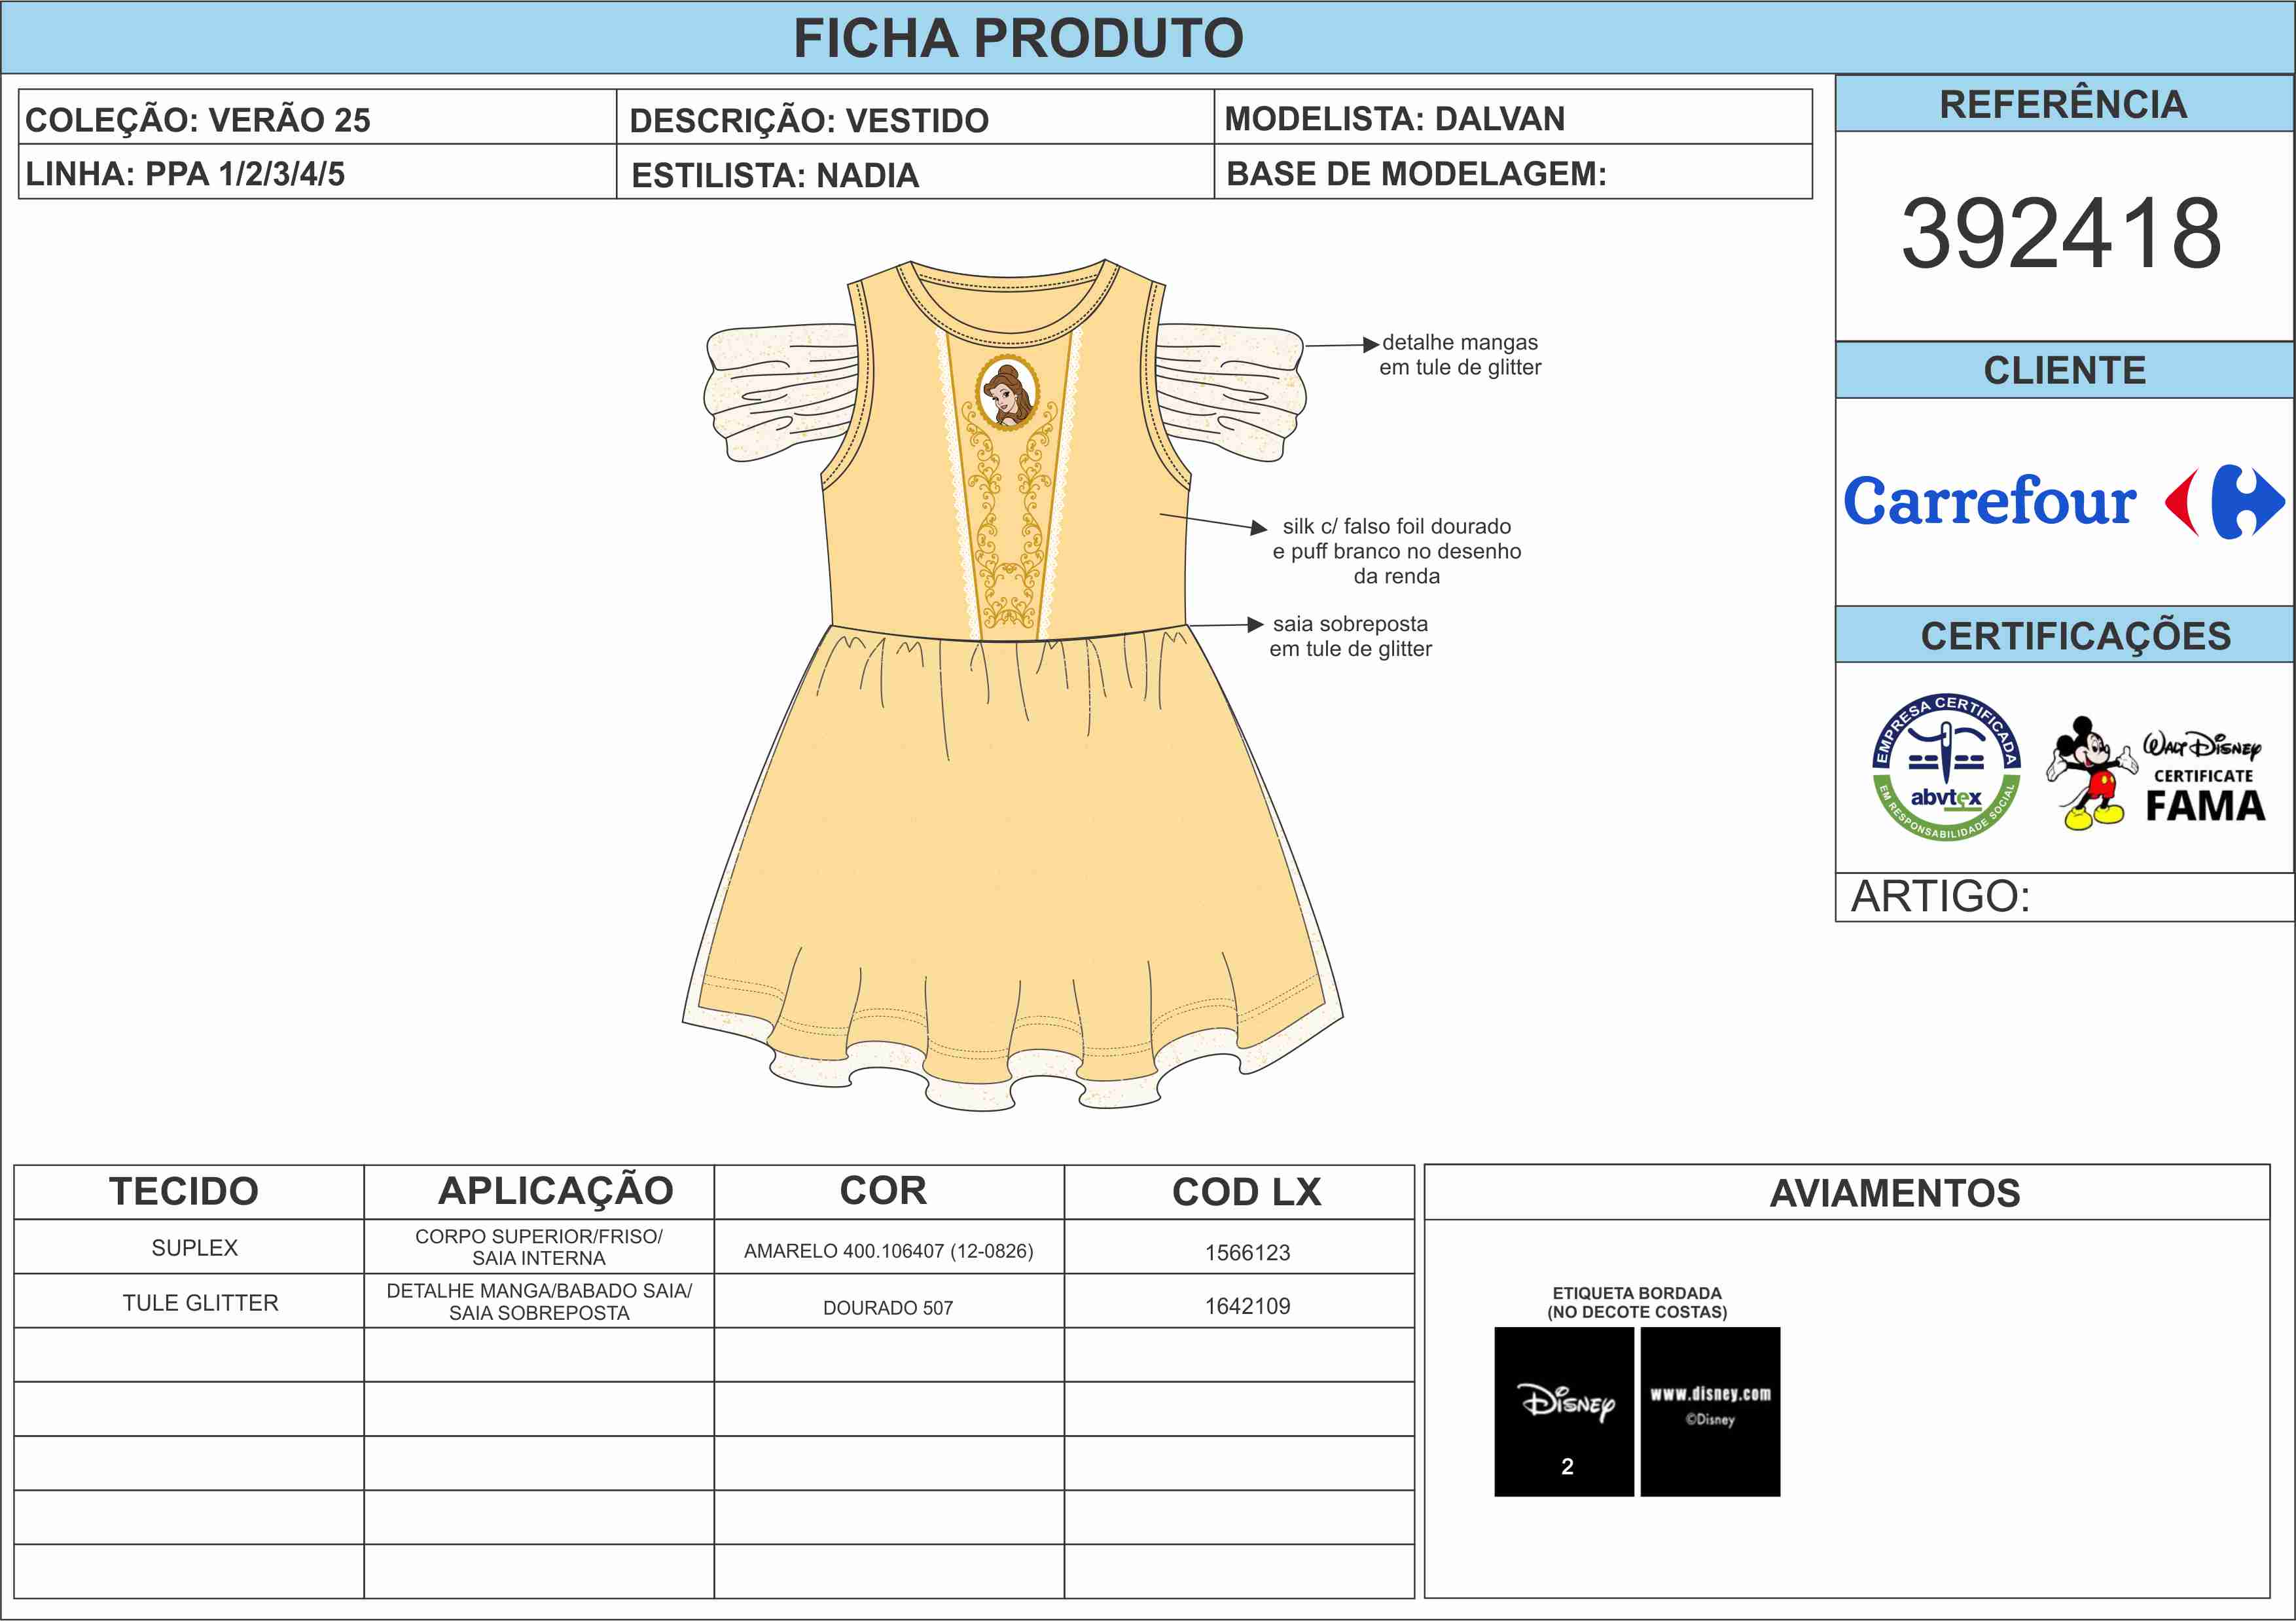Viewport: 2296px width, 1621px height.
Task: Click the arrowhead pointing to detalhe mangas
Action: click(1371, 345)
